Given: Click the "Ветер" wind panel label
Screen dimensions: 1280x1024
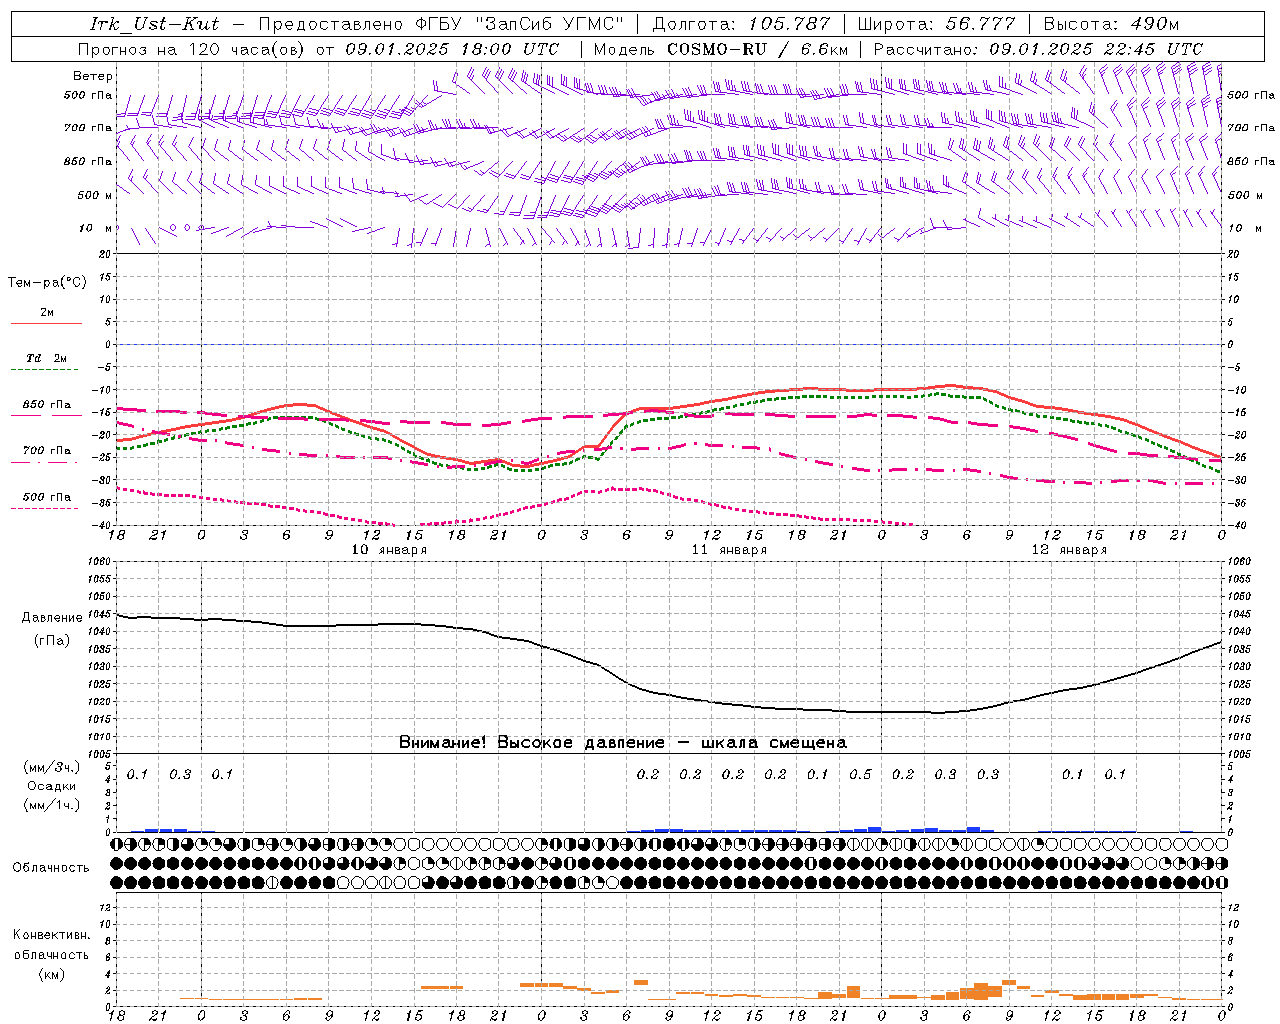Looking at the screenshot, I should [x=92, y=76].
